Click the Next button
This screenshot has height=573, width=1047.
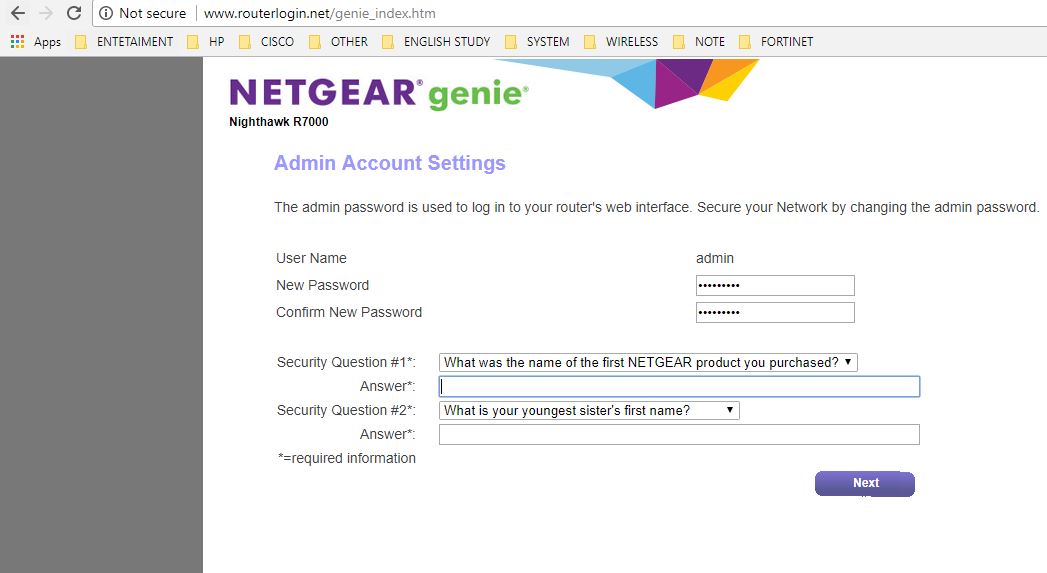pos(865,484)
